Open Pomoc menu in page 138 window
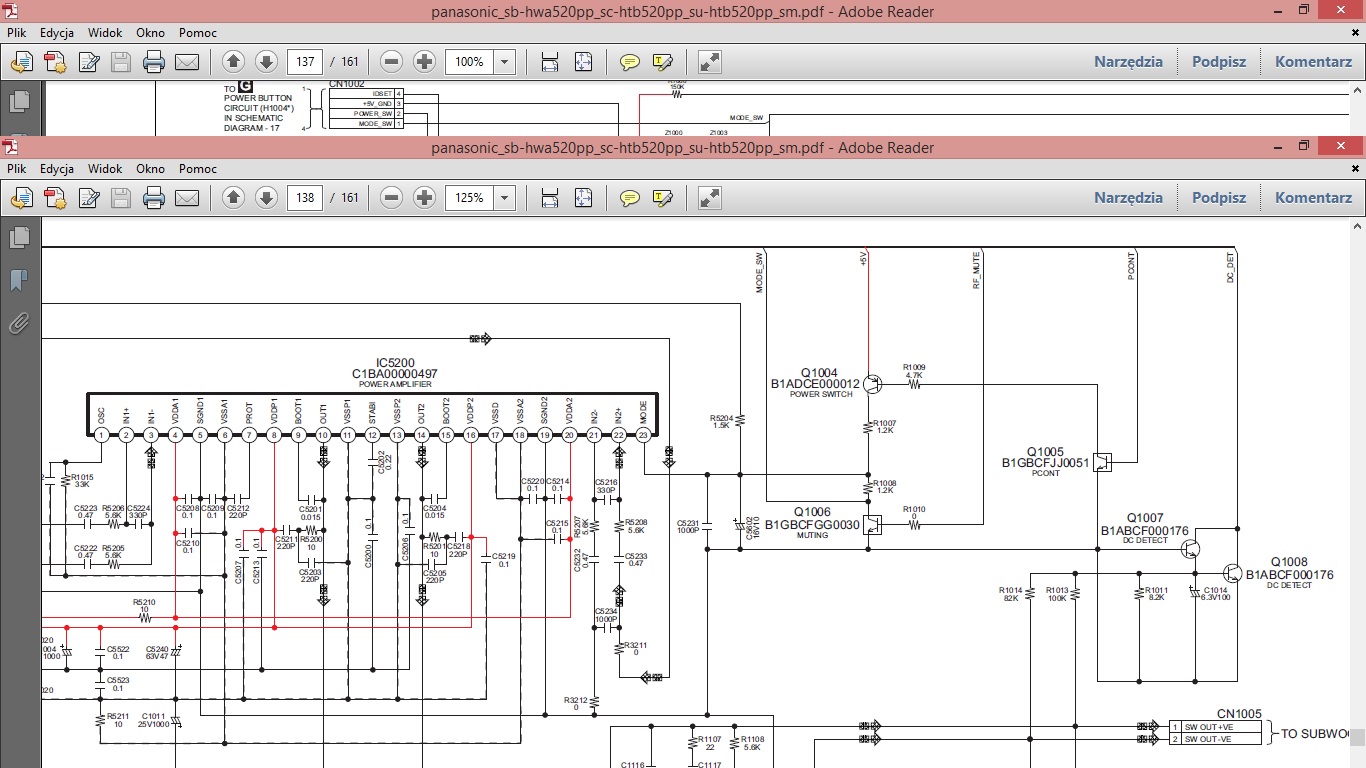 pos(198,169)
